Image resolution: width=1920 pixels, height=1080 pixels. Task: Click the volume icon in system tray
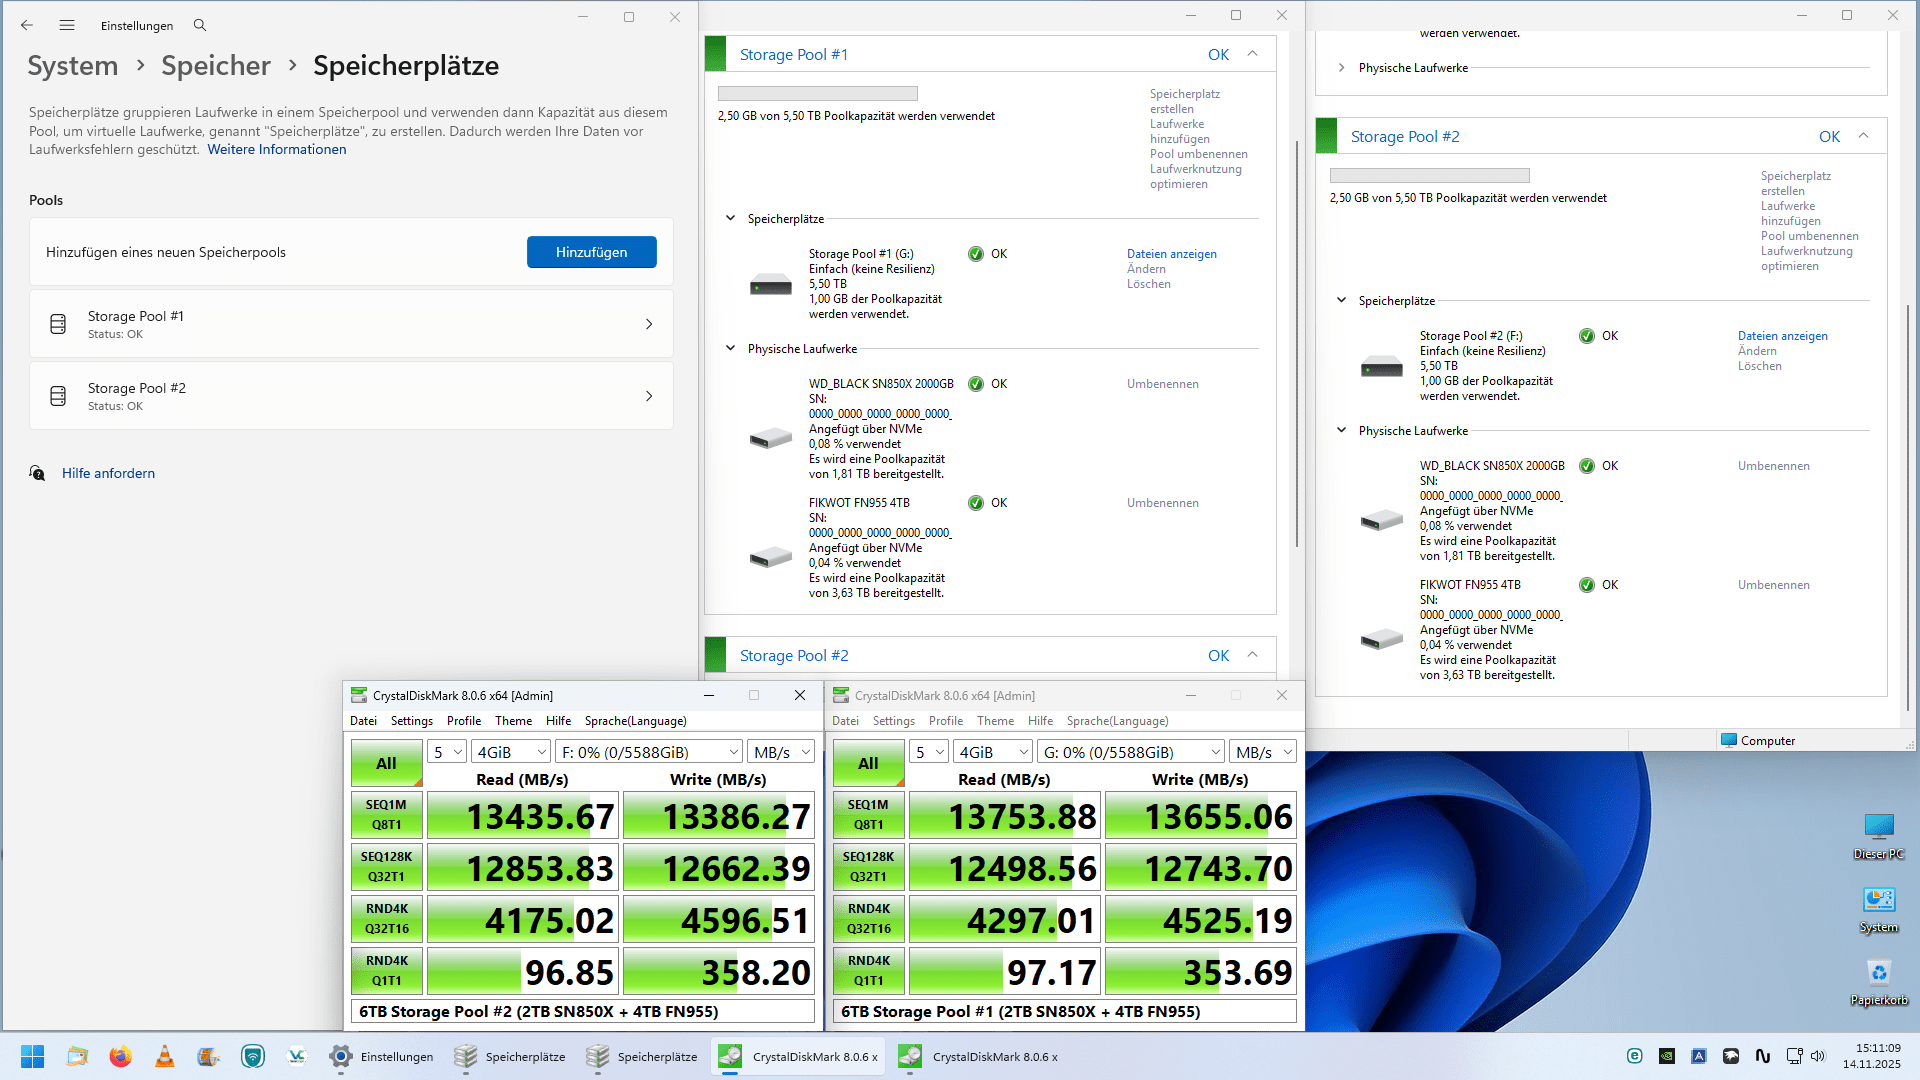click(1818, 1056)
